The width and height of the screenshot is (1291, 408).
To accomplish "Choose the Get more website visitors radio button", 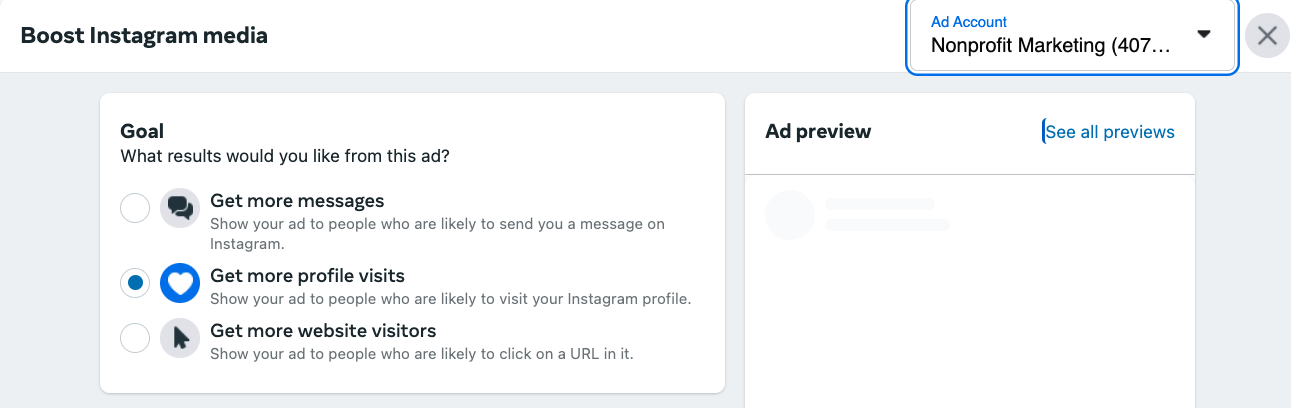I will (135, 338).
